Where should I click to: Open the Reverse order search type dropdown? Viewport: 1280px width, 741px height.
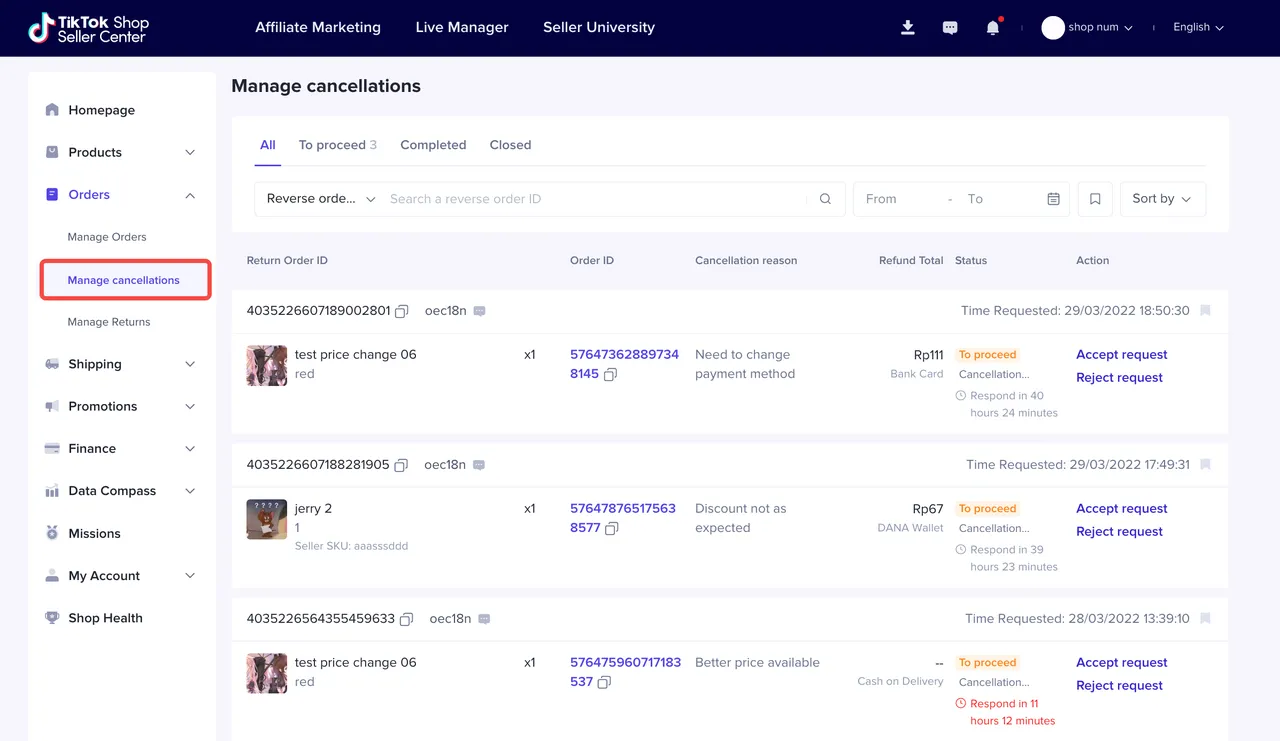(320, 199)
